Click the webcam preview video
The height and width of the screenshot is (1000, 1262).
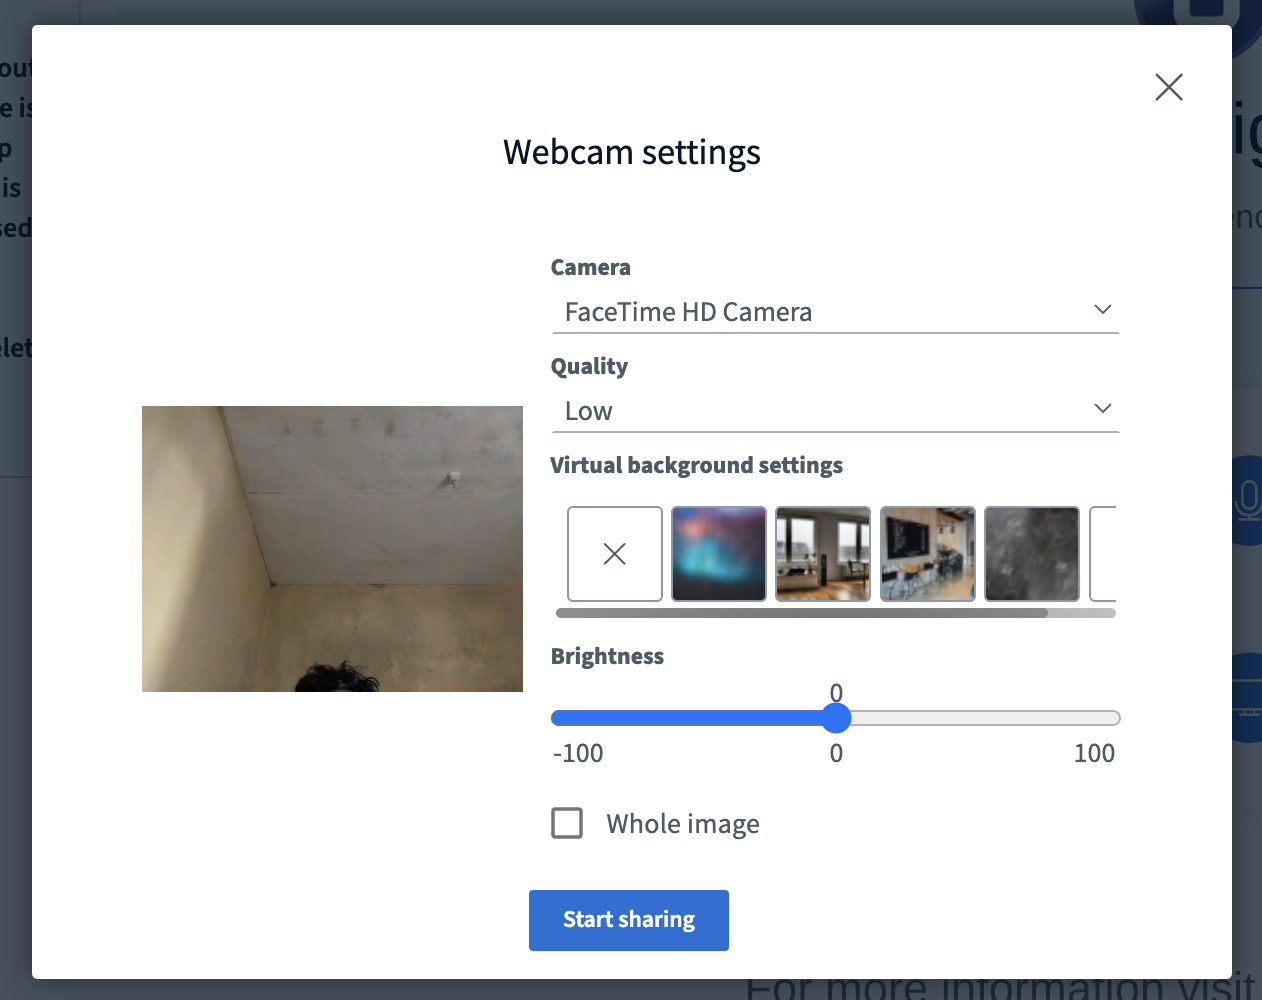click(332, 549)
